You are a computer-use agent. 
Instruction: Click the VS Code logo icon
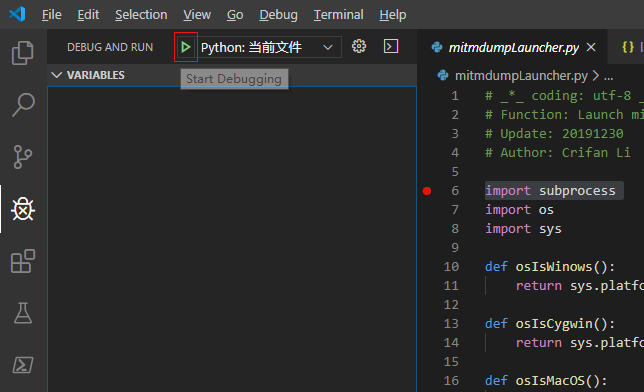pos(17,14)
